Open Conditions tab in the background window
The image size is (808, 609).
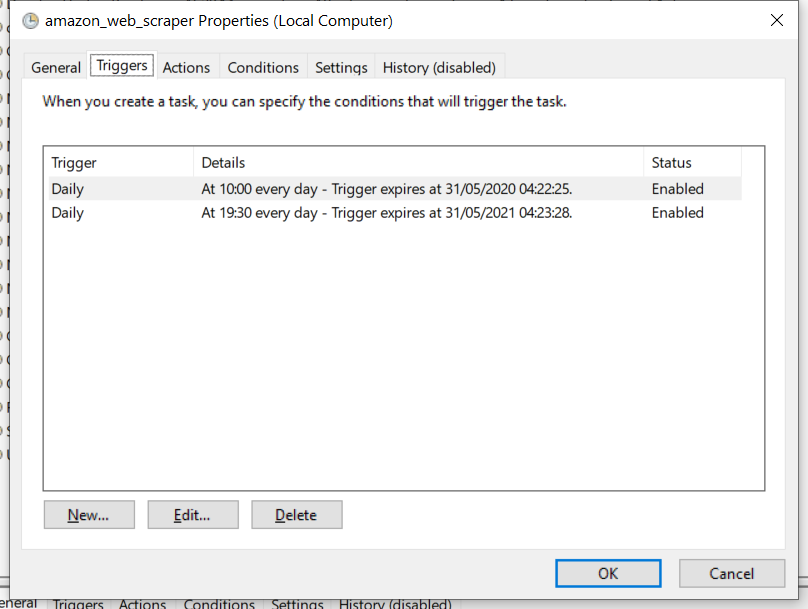219,604
